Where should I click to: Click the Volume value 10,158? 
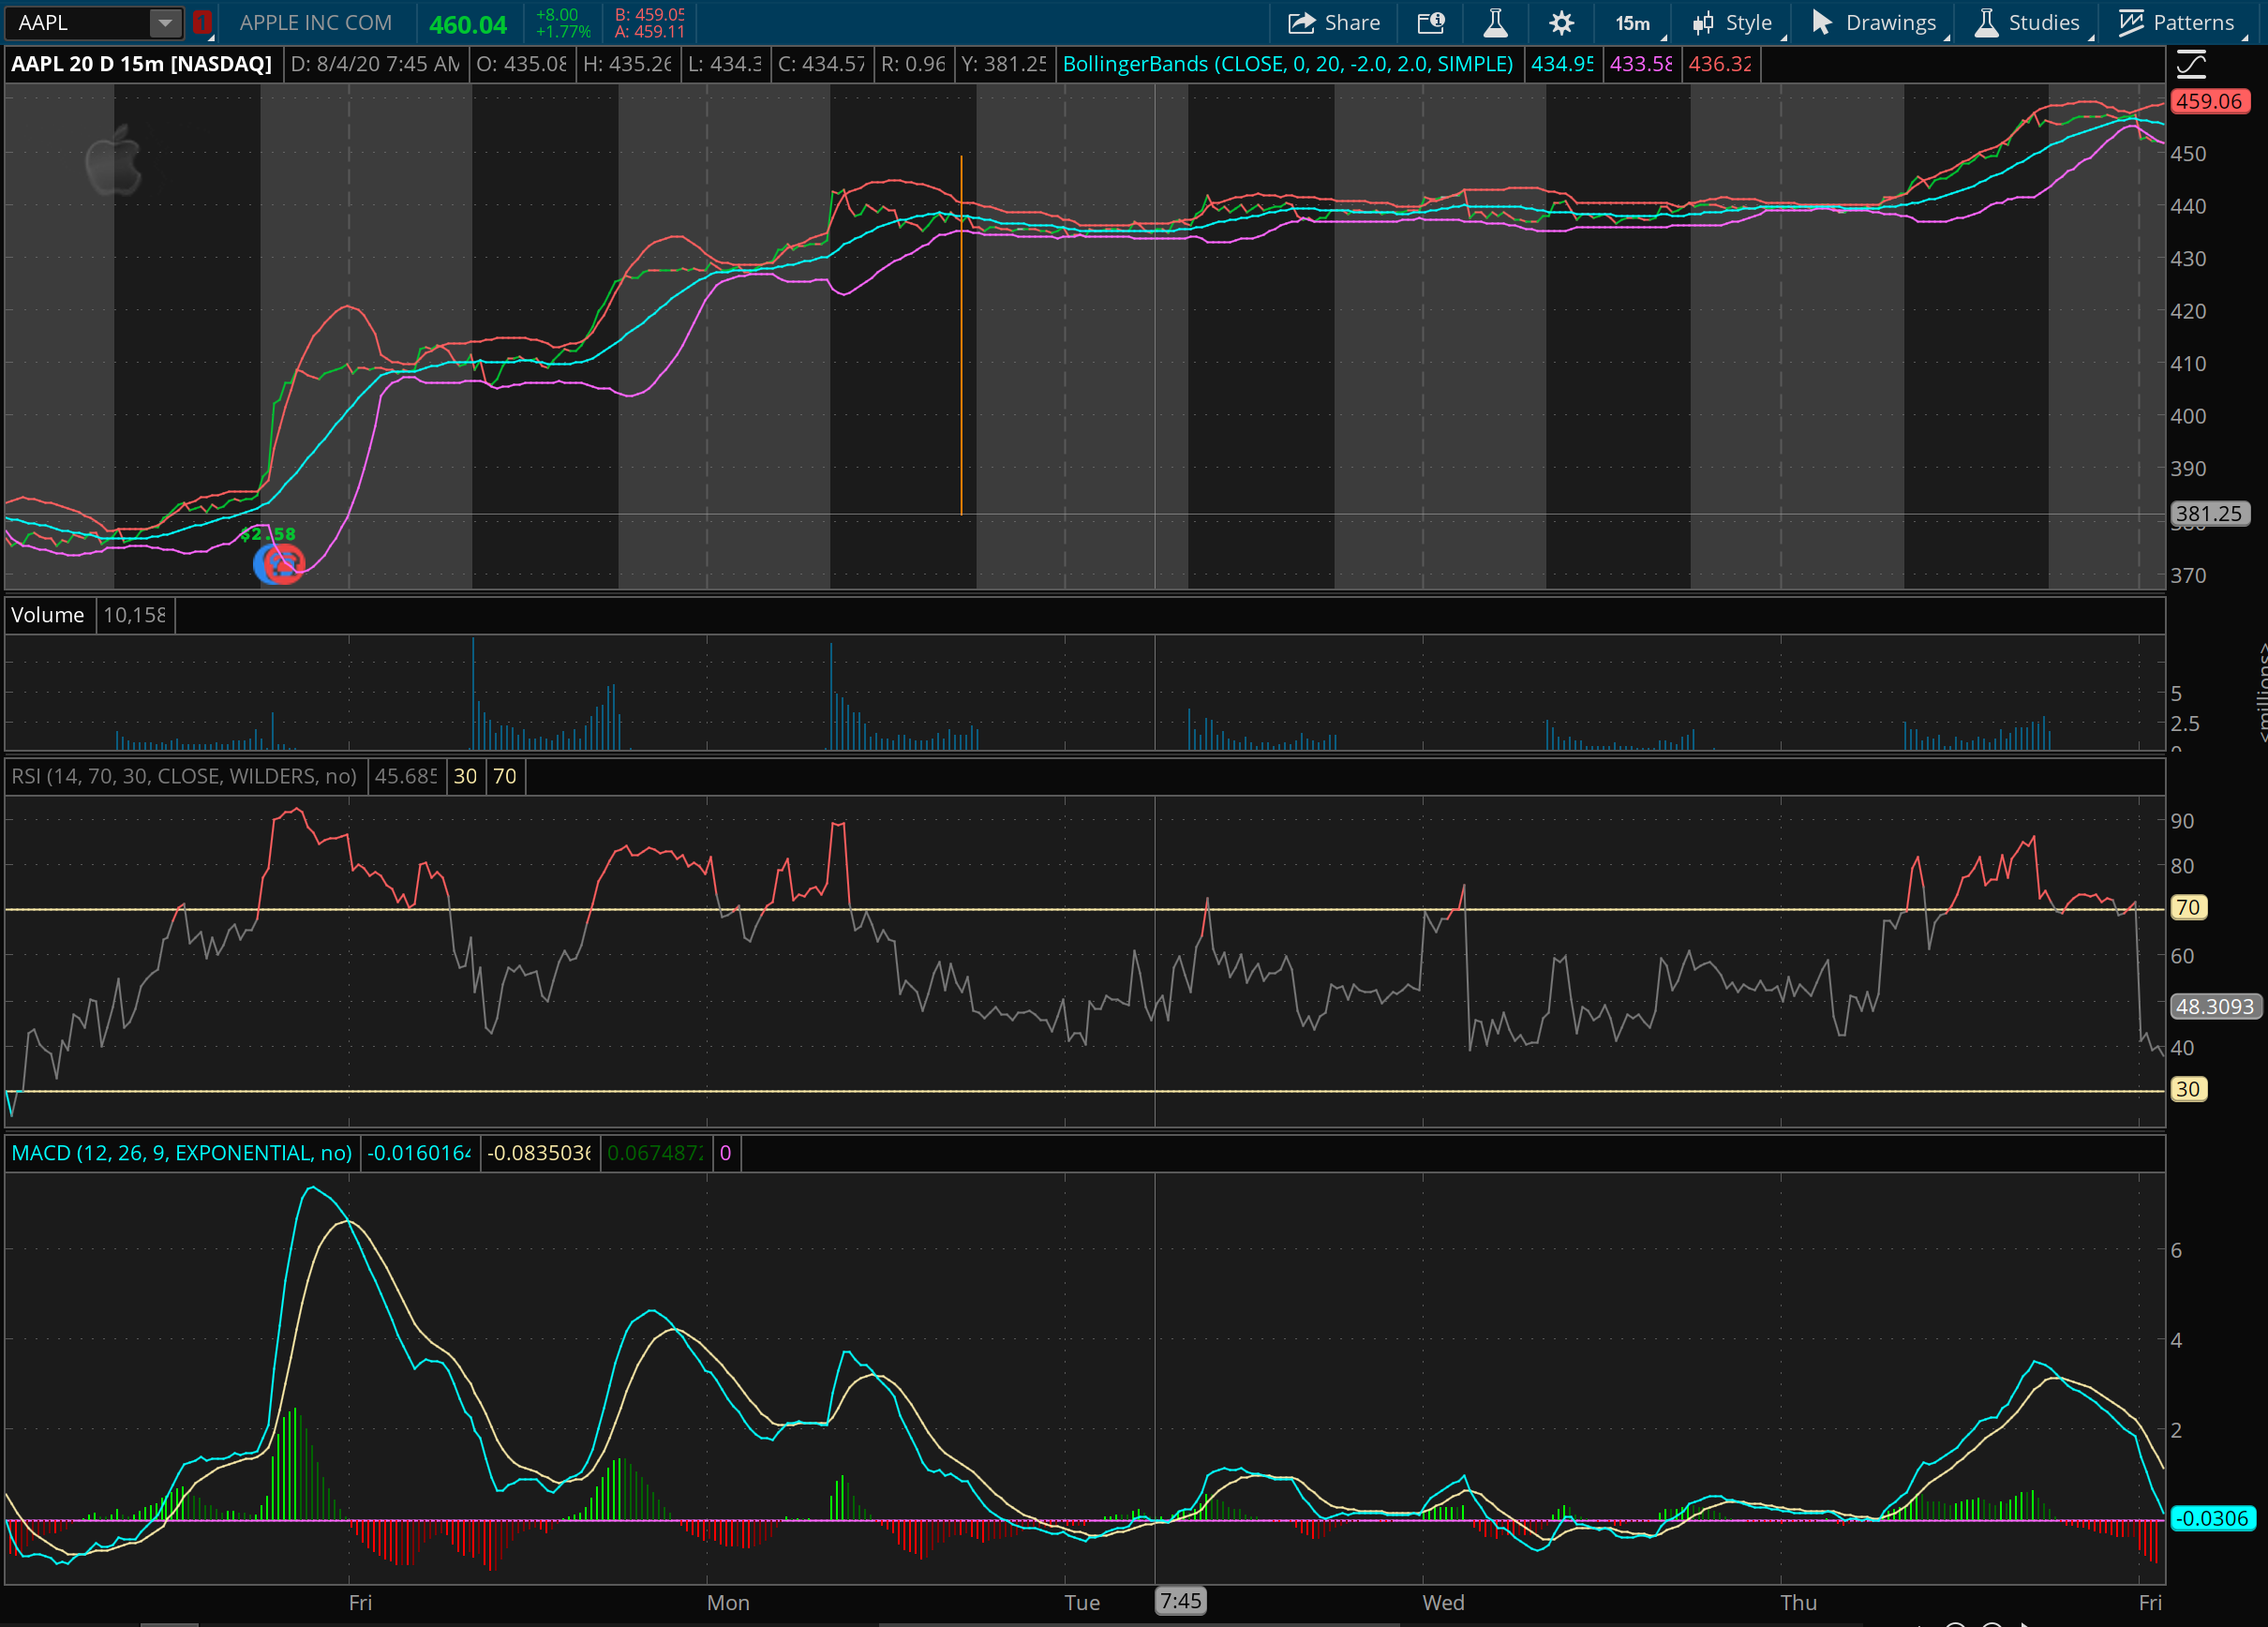click(135, 615)
